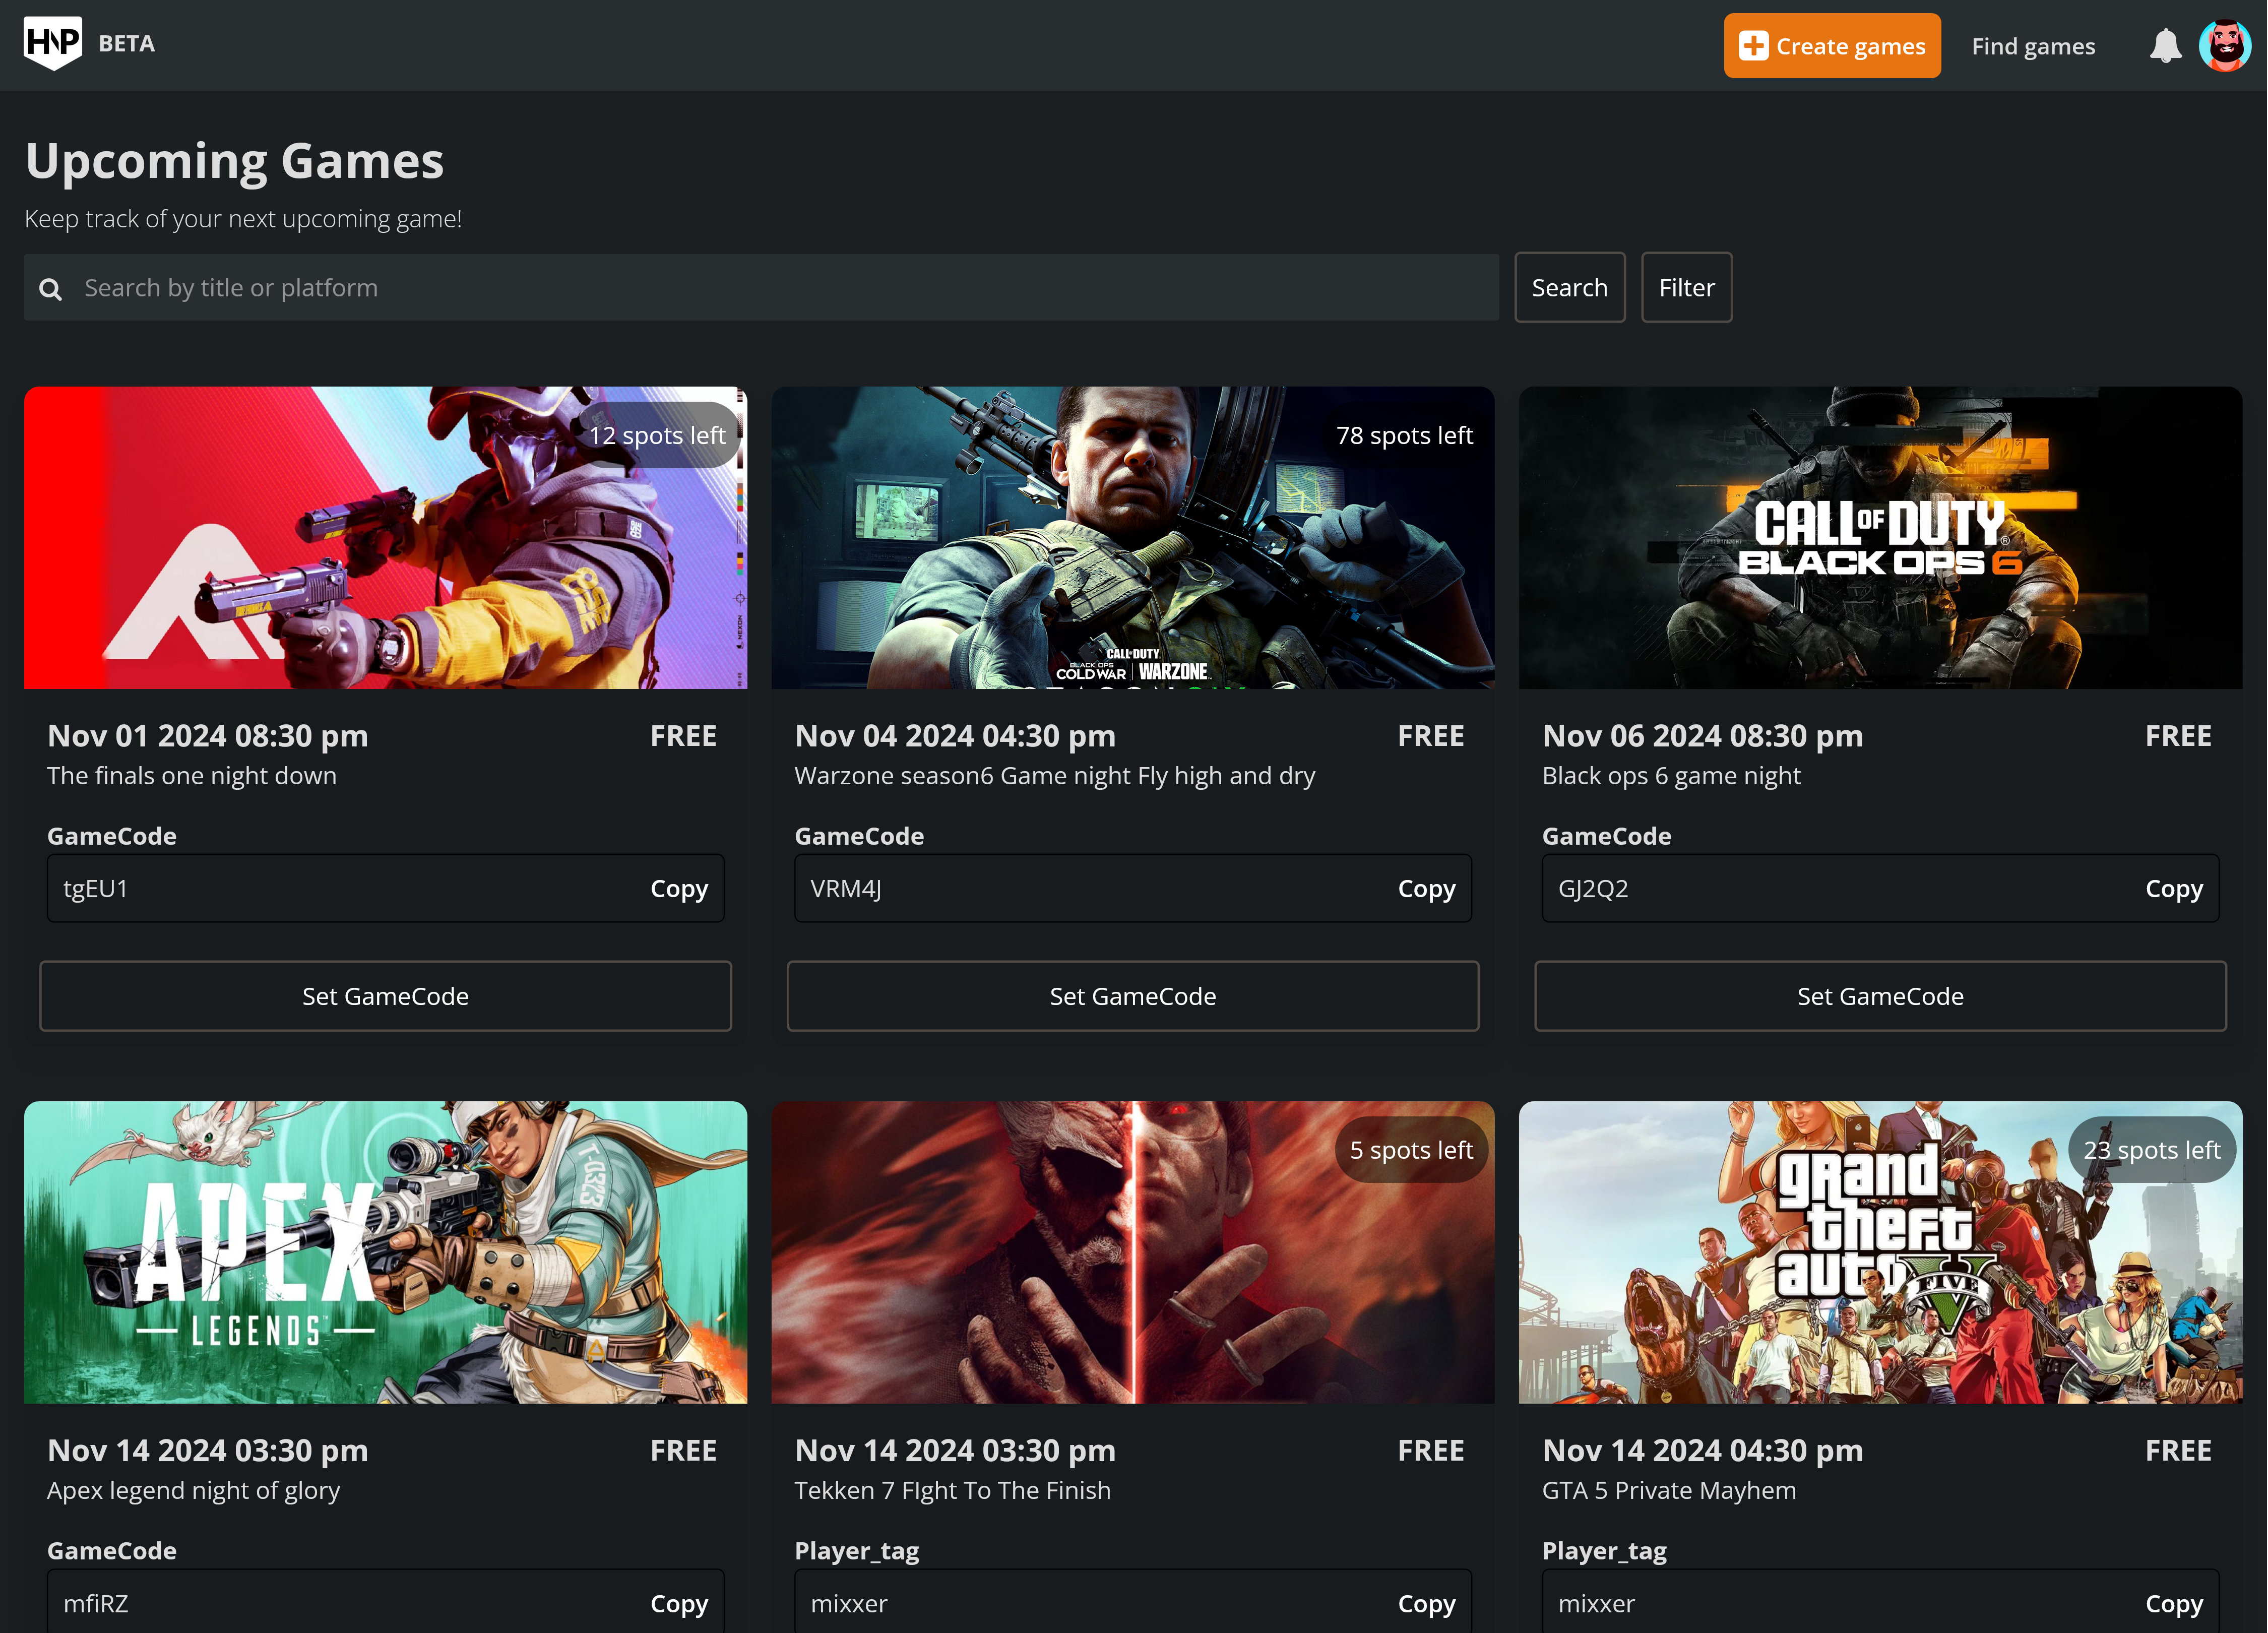Click the 5 spots left badge

pyautogui.click(x=1411, y=1150)
